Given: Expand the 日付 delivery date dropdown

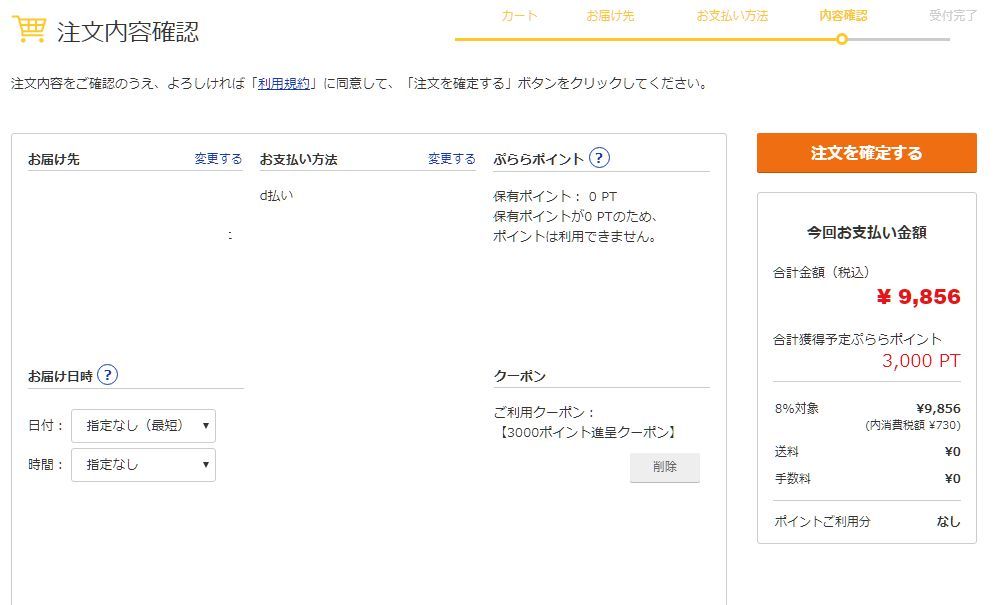Looking at the screenshot, I should pyautogui.click(x=143, y=426).
